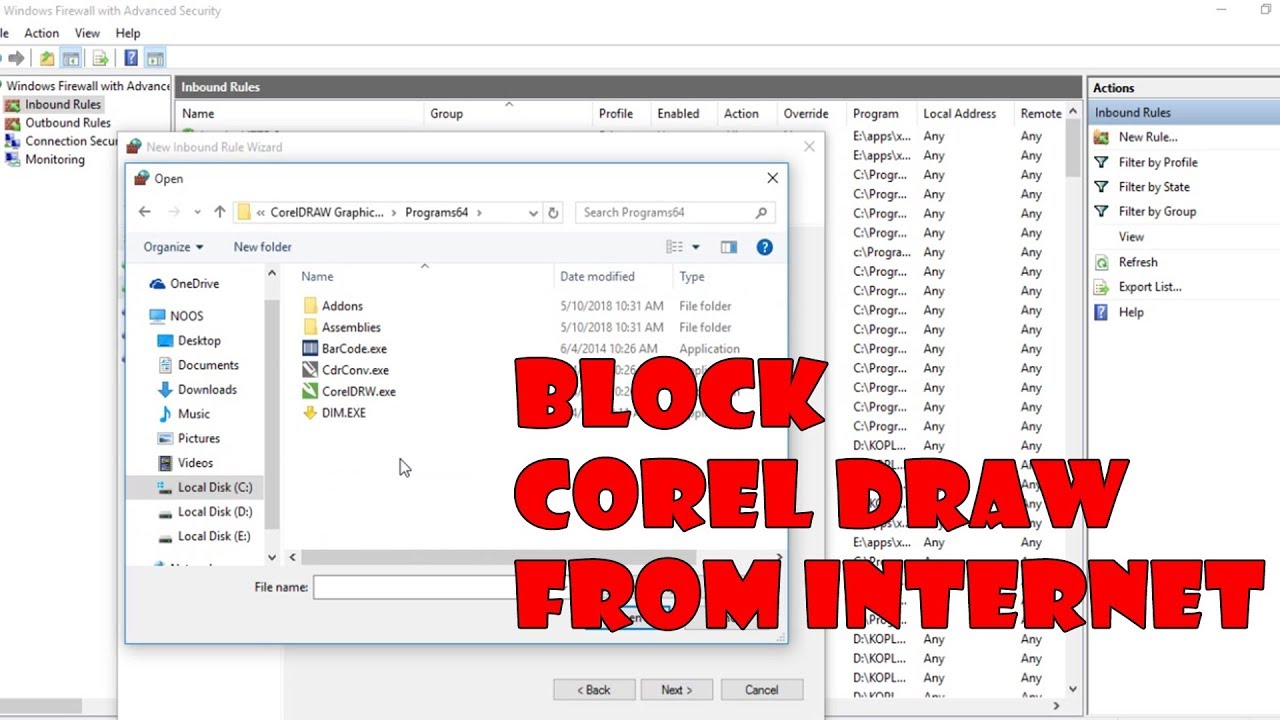1280x720 pixels.
Task: Go back in the Open dialog
Action: (145, 212)
